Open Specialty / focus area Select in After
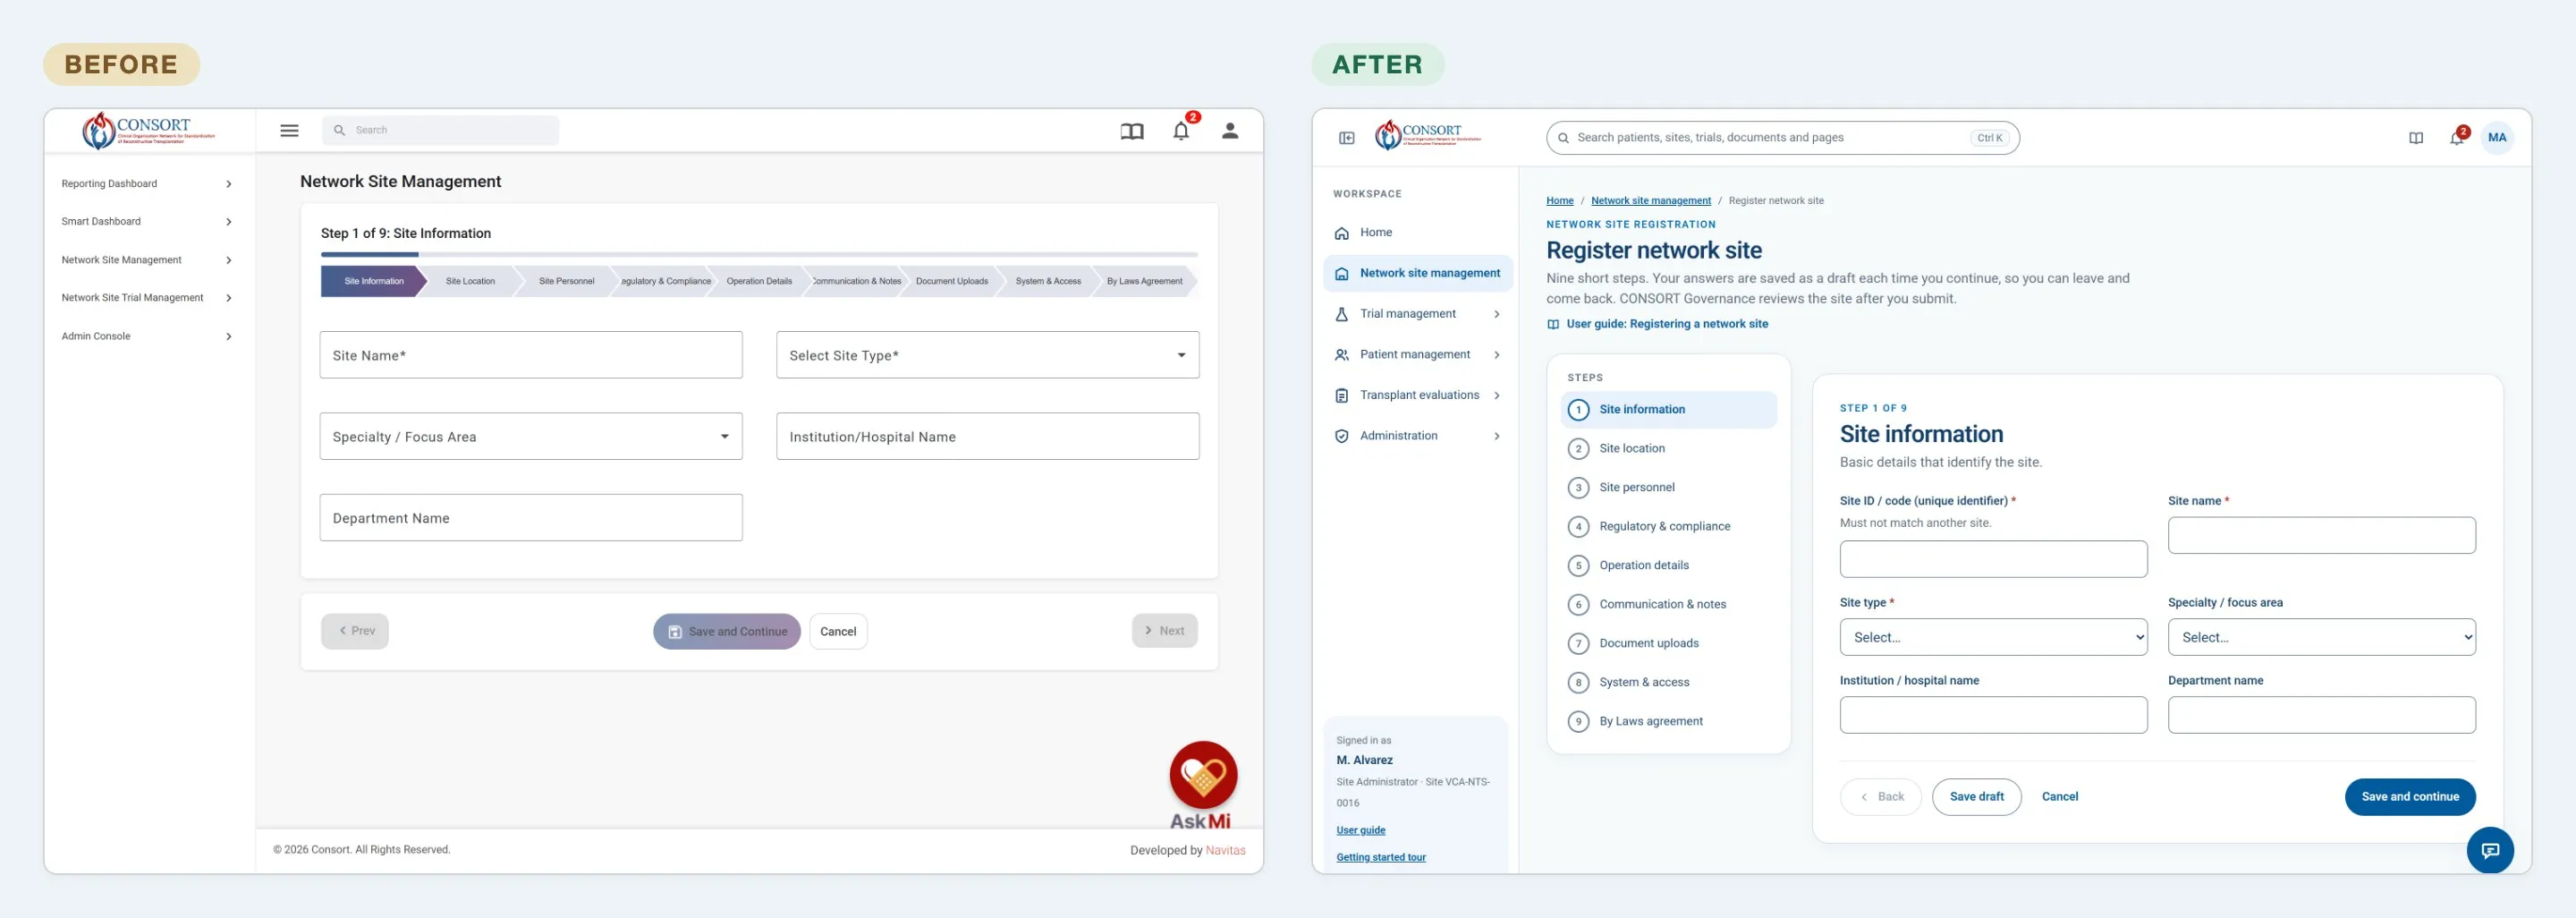Viewport: 2576px width, 918px height. click(x=2321, y=637)
